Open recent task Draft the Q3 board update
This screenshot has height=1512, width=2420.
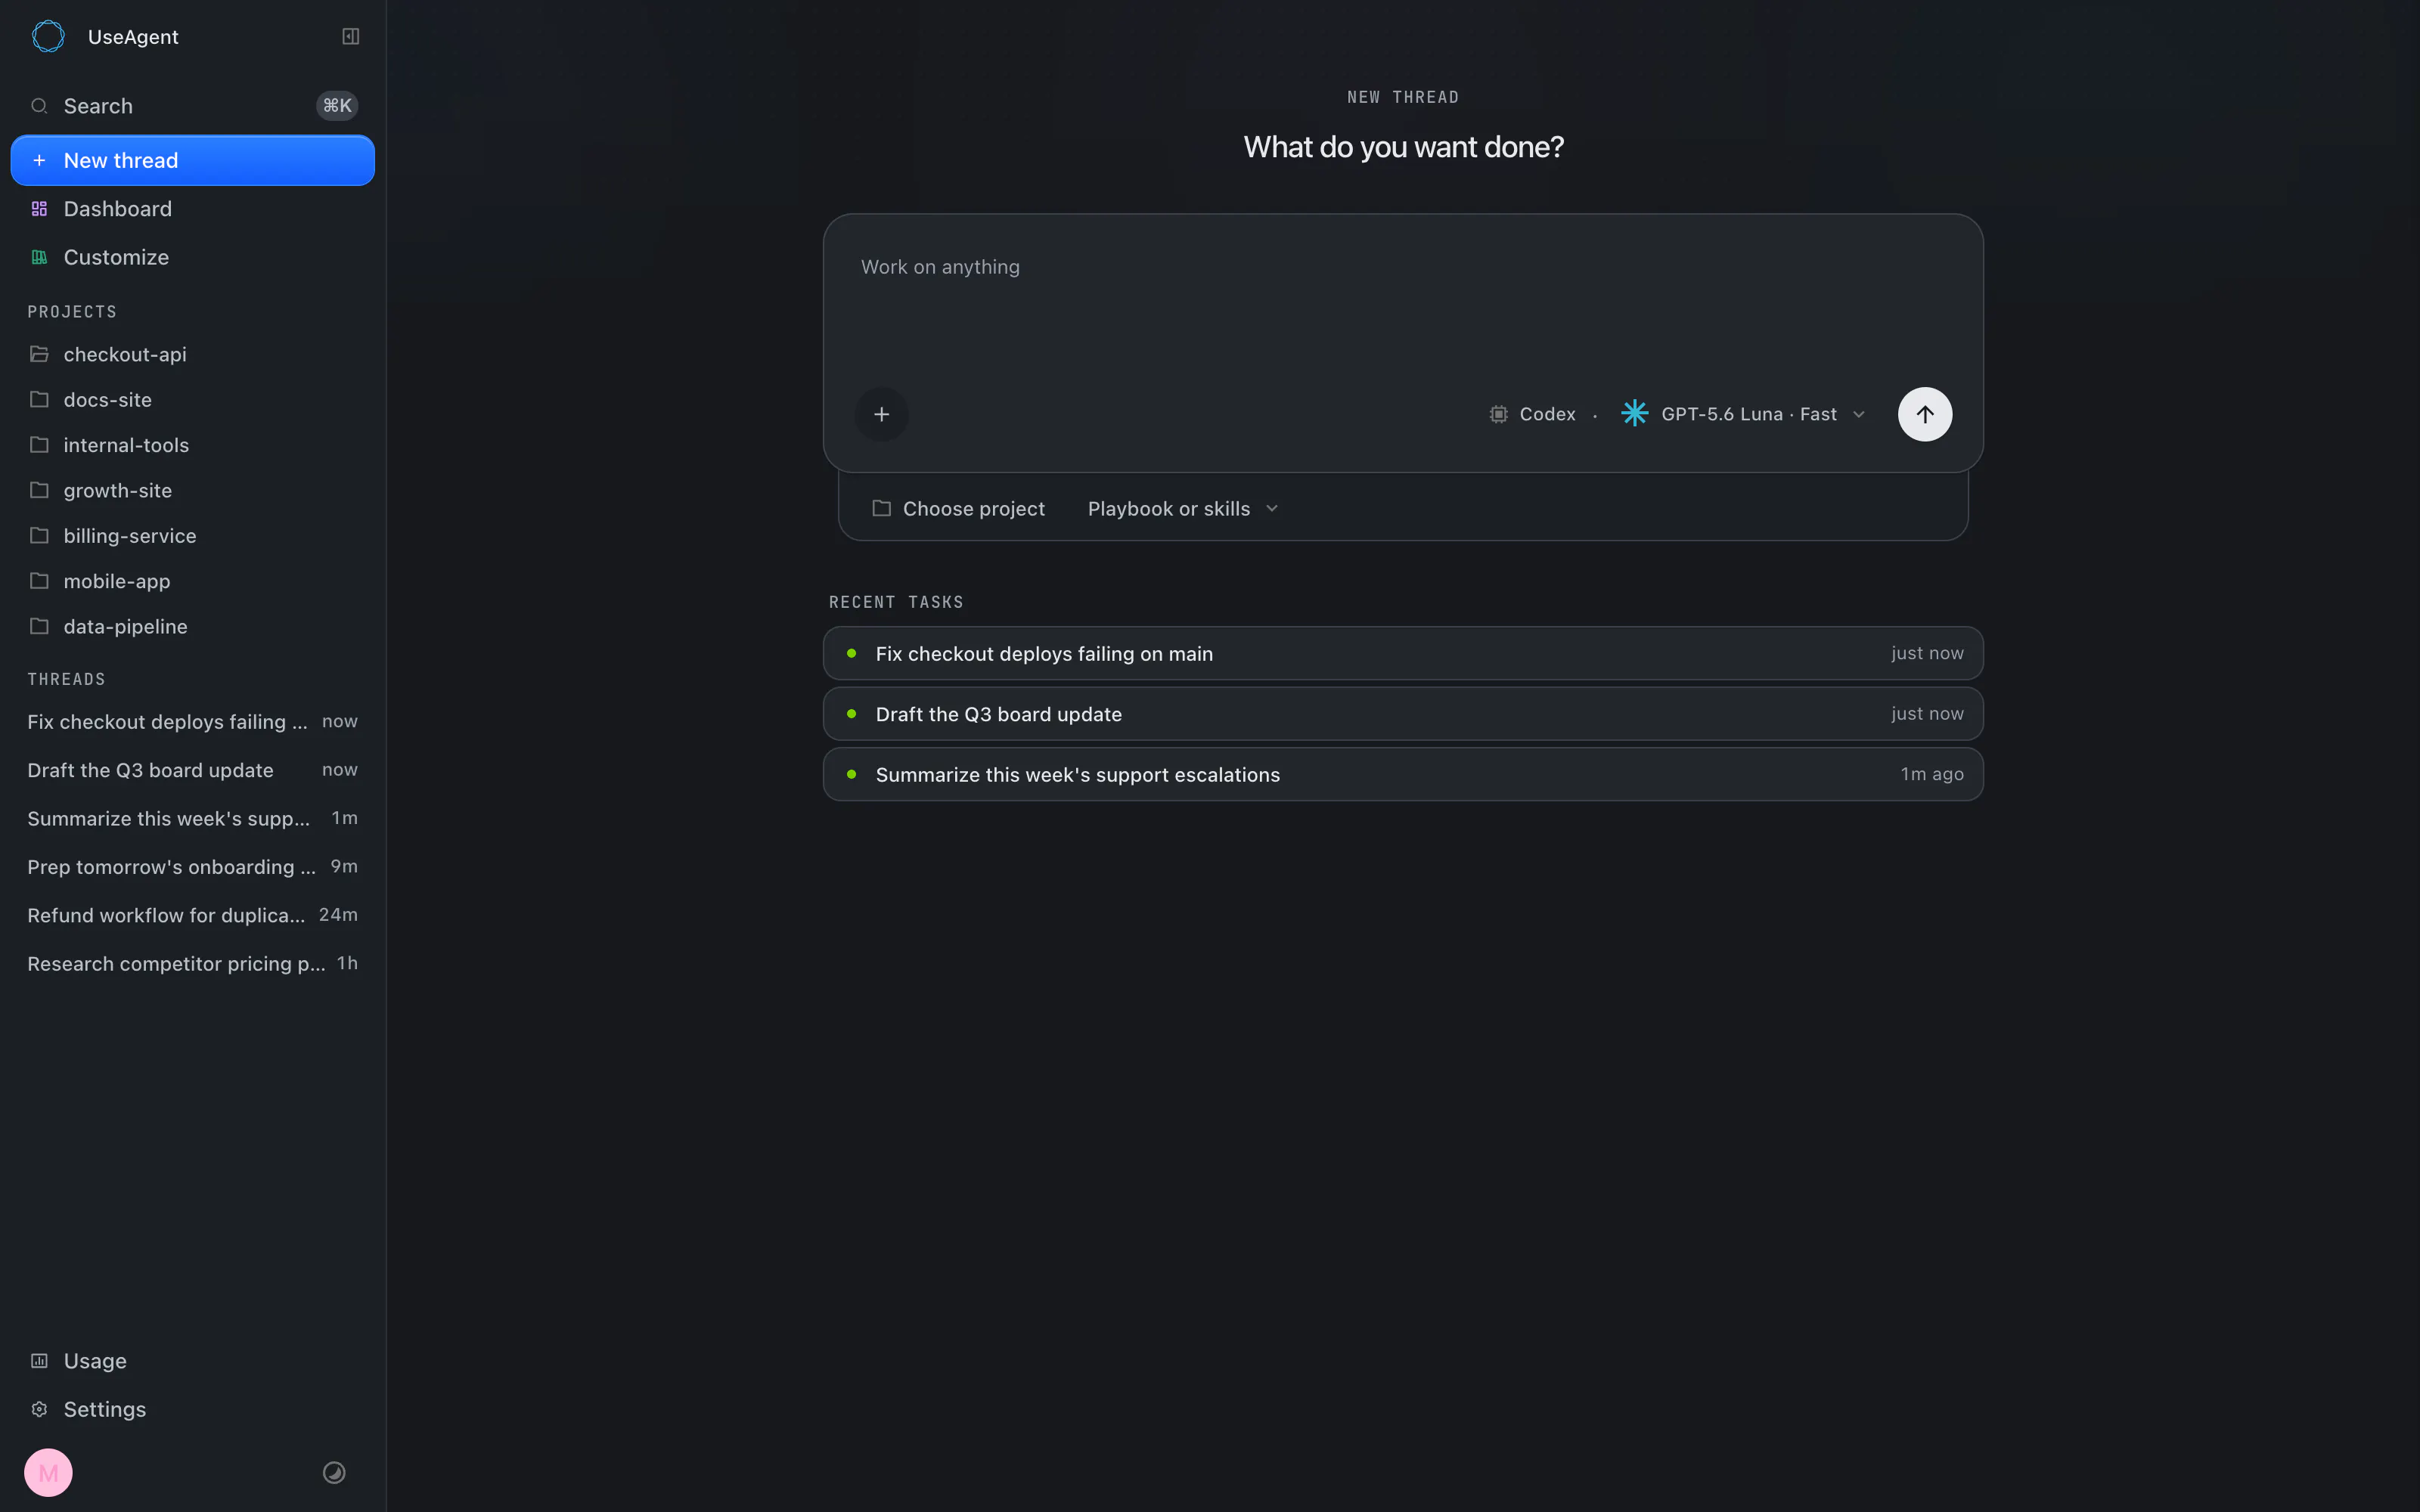[x=1403, y=713]
